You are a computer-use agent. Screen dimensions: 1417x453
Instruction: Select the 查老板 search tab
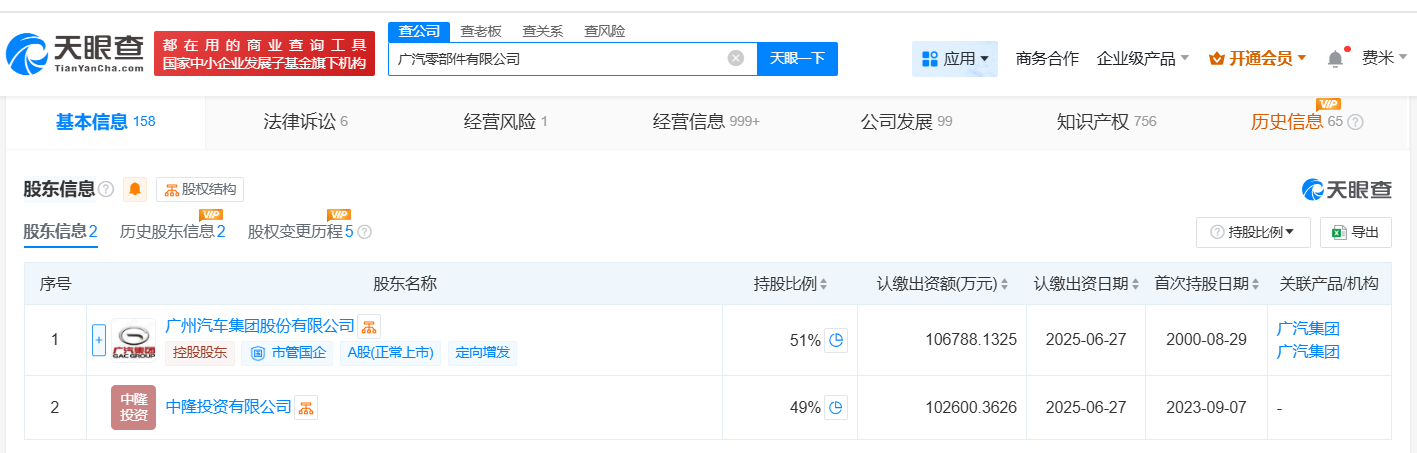(x=481, y=31)
